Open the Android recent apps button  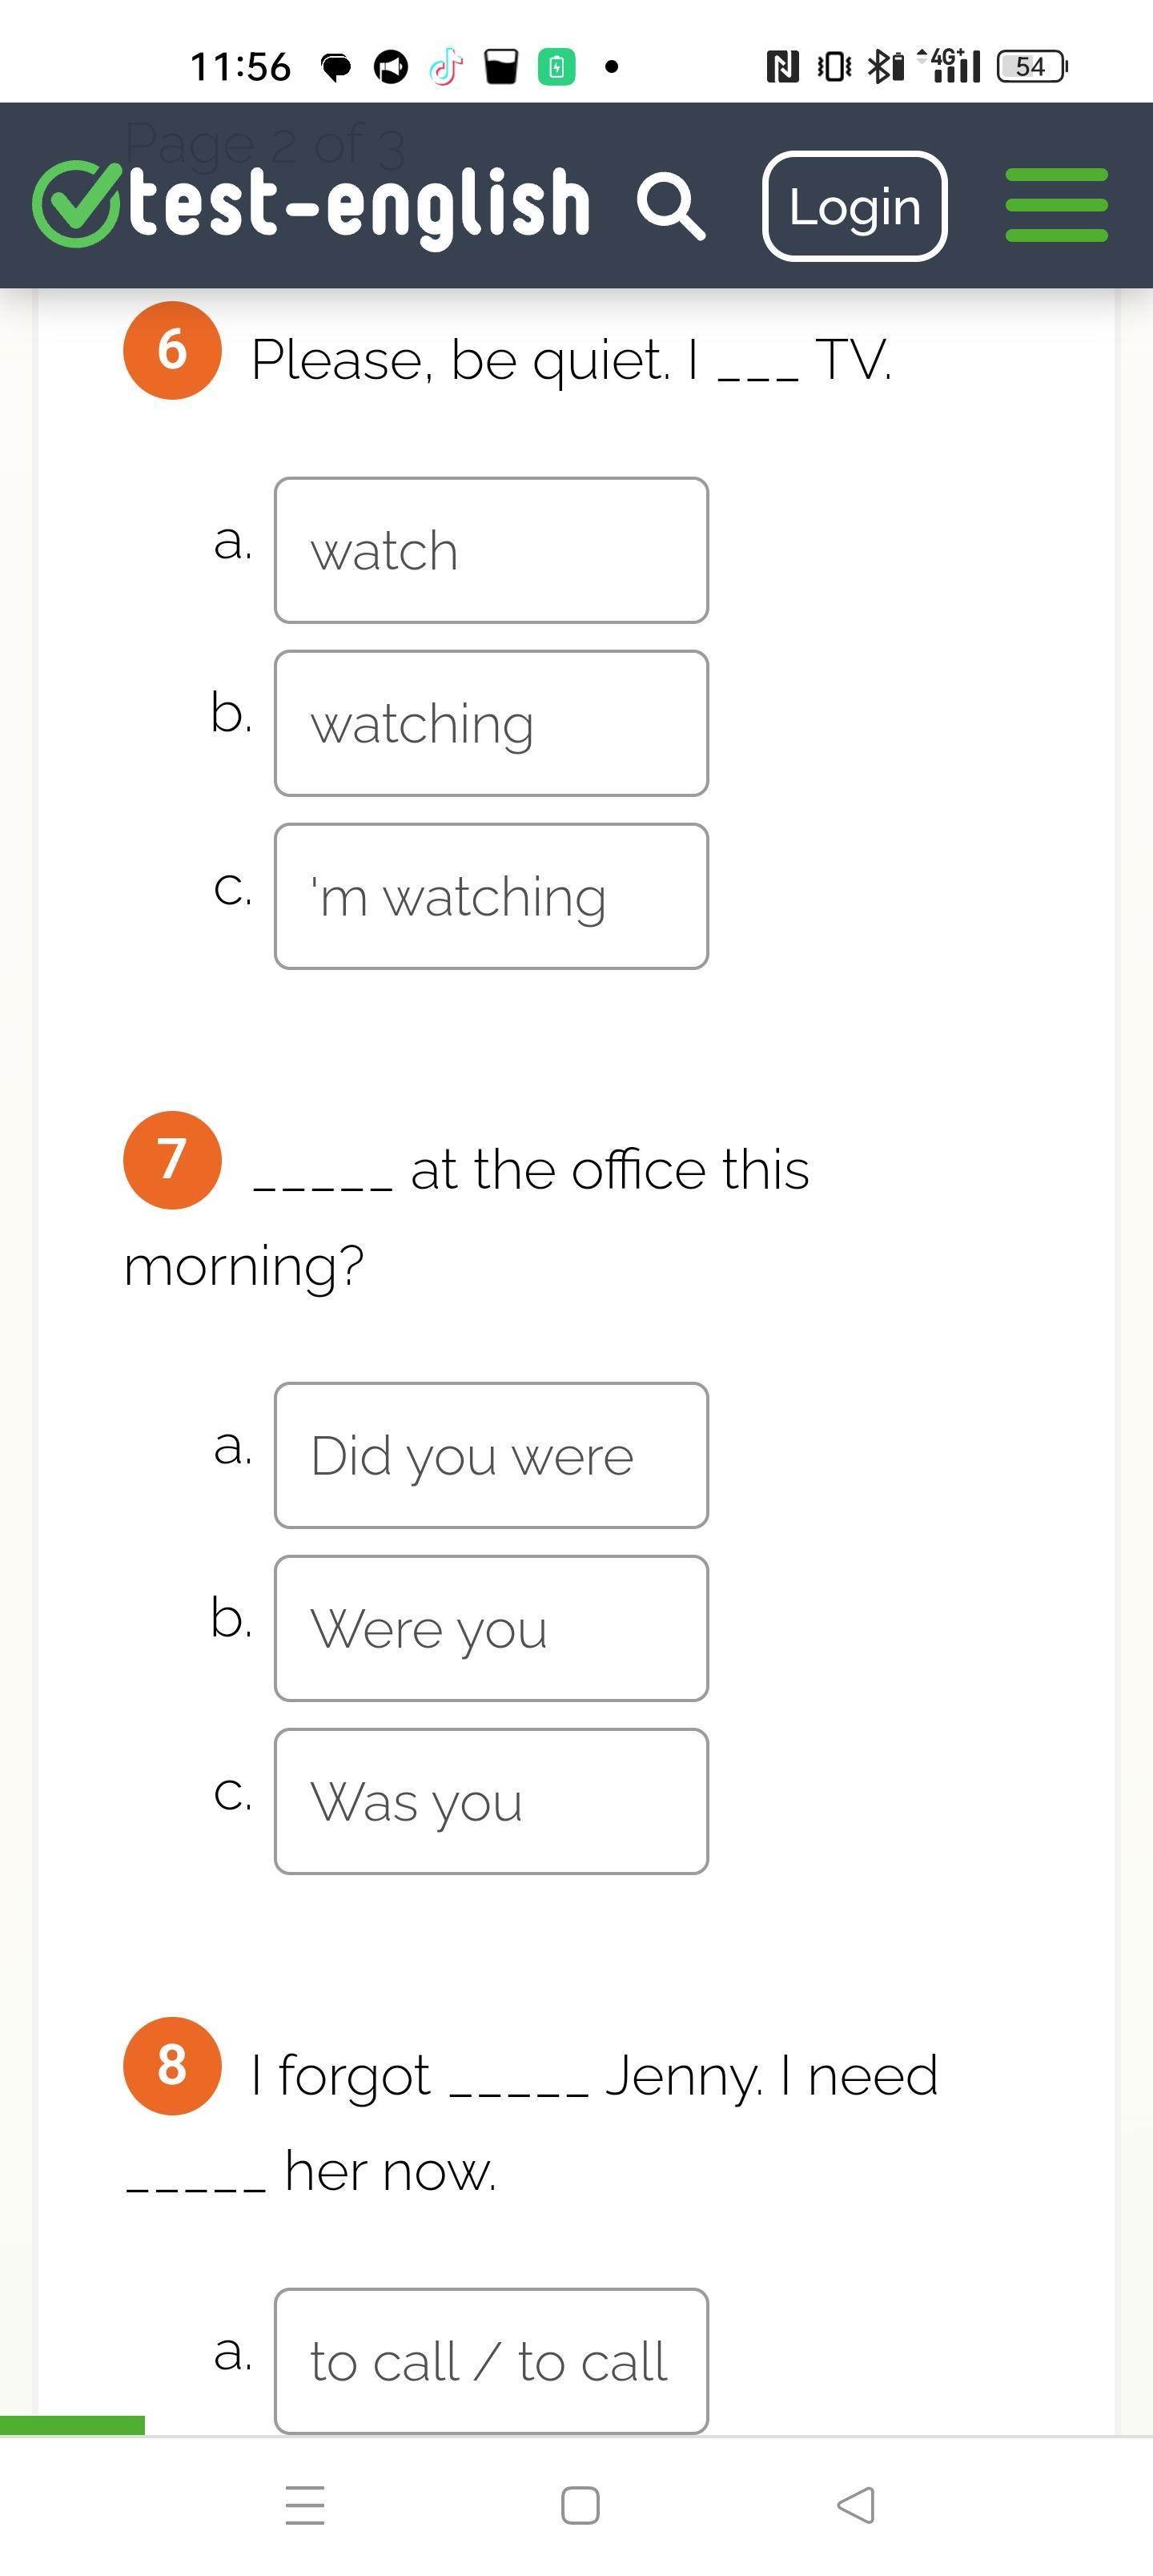point(305,2505)
